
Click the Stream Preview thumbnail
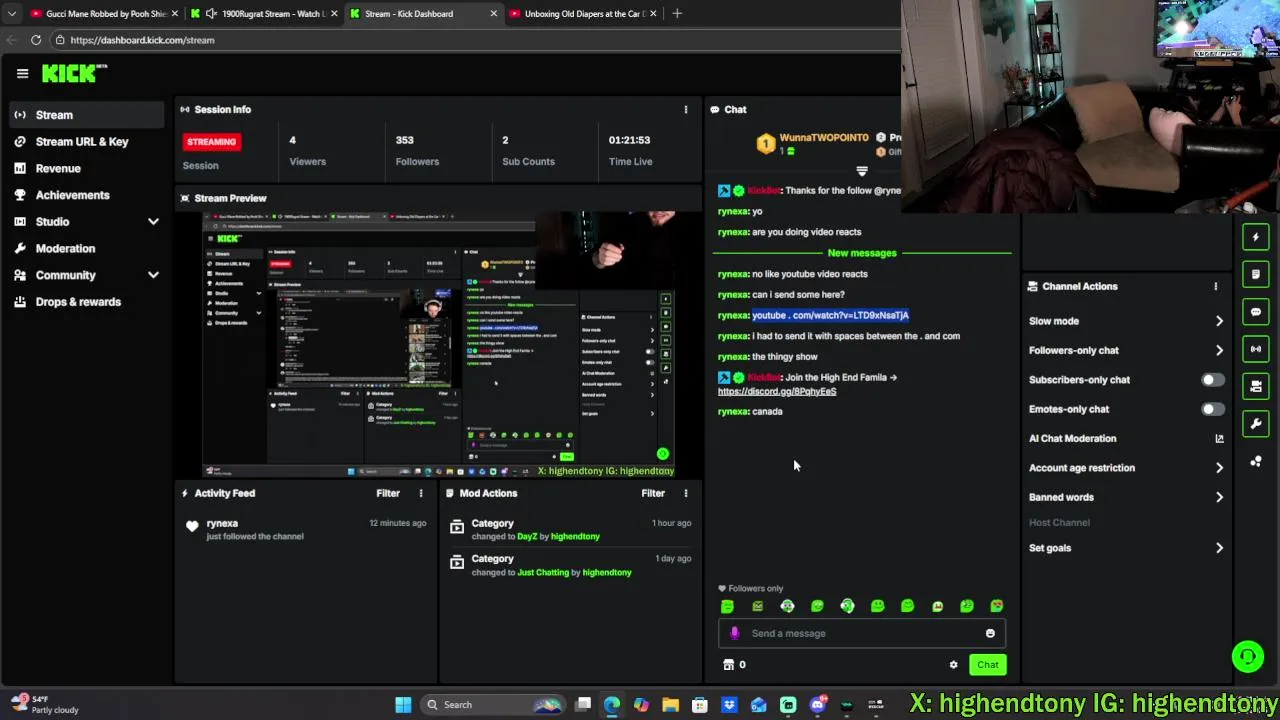point(439,343)
